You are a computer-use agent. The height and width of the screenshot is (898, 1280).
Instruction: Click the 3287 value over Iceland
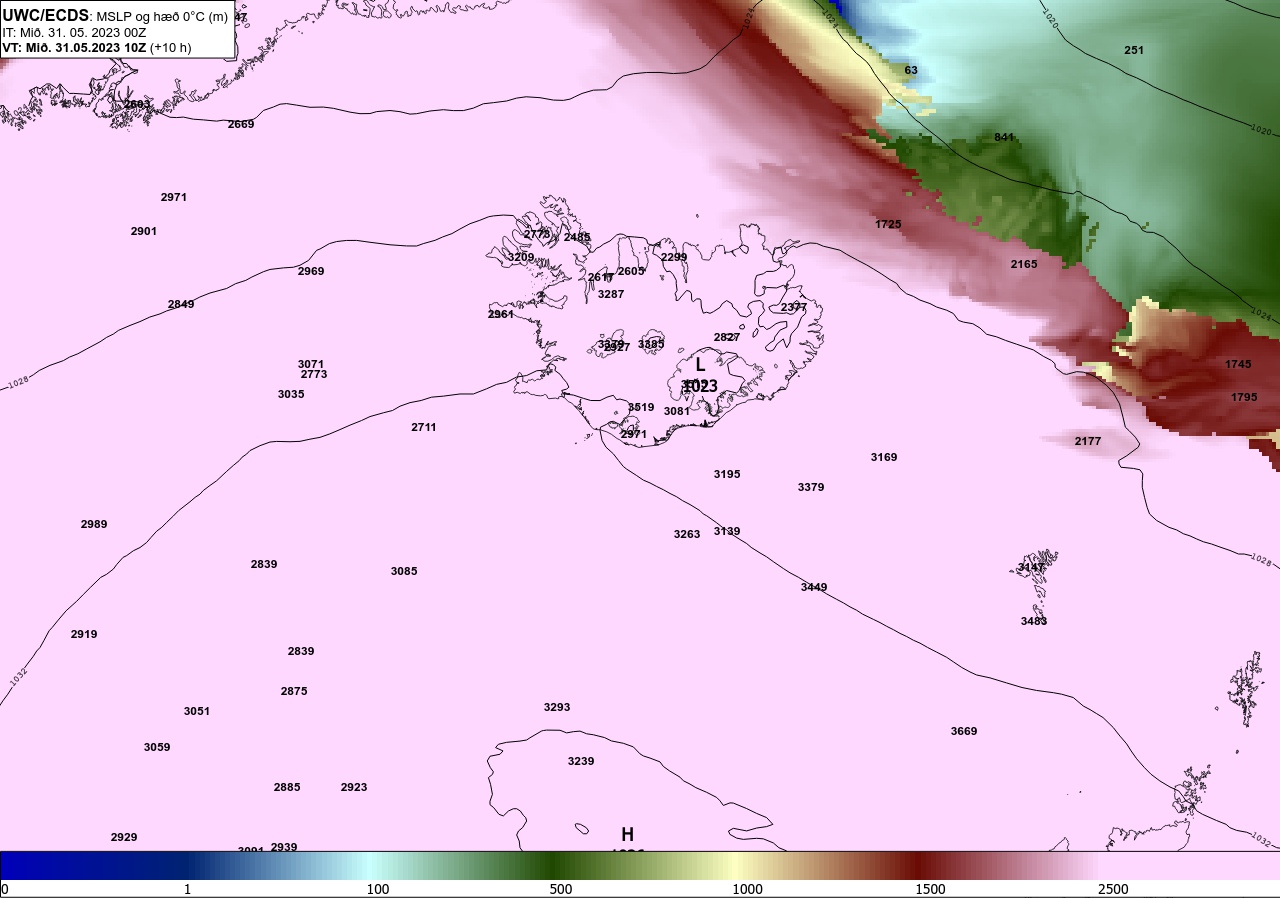pos(611,294)
